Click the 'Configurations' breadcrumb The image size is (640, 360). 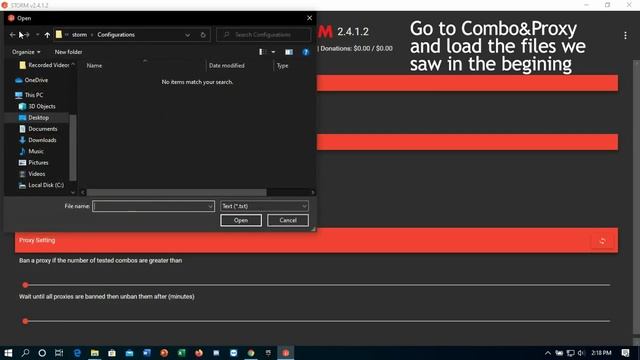pyautogui.click(x=116, y=35)
